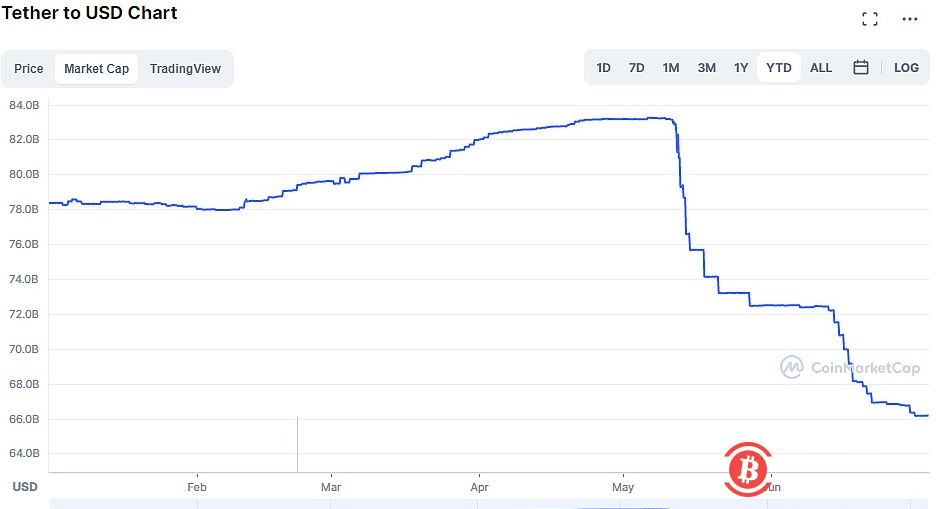The width and height of the screenshot is (942, 509).
Task: Click the USD currency label on axis
Action: [x=24, y=487]
